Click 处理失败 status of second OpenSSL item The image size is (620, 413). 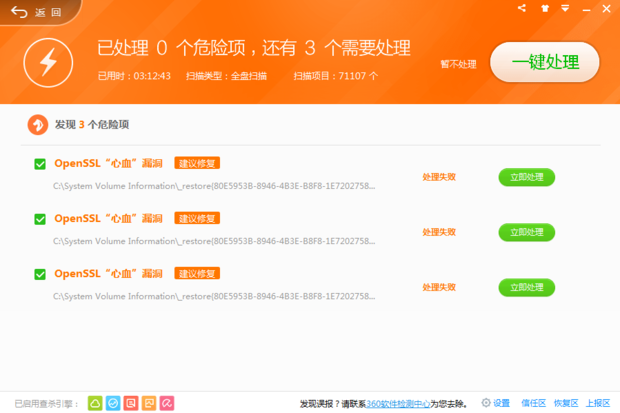439,232
